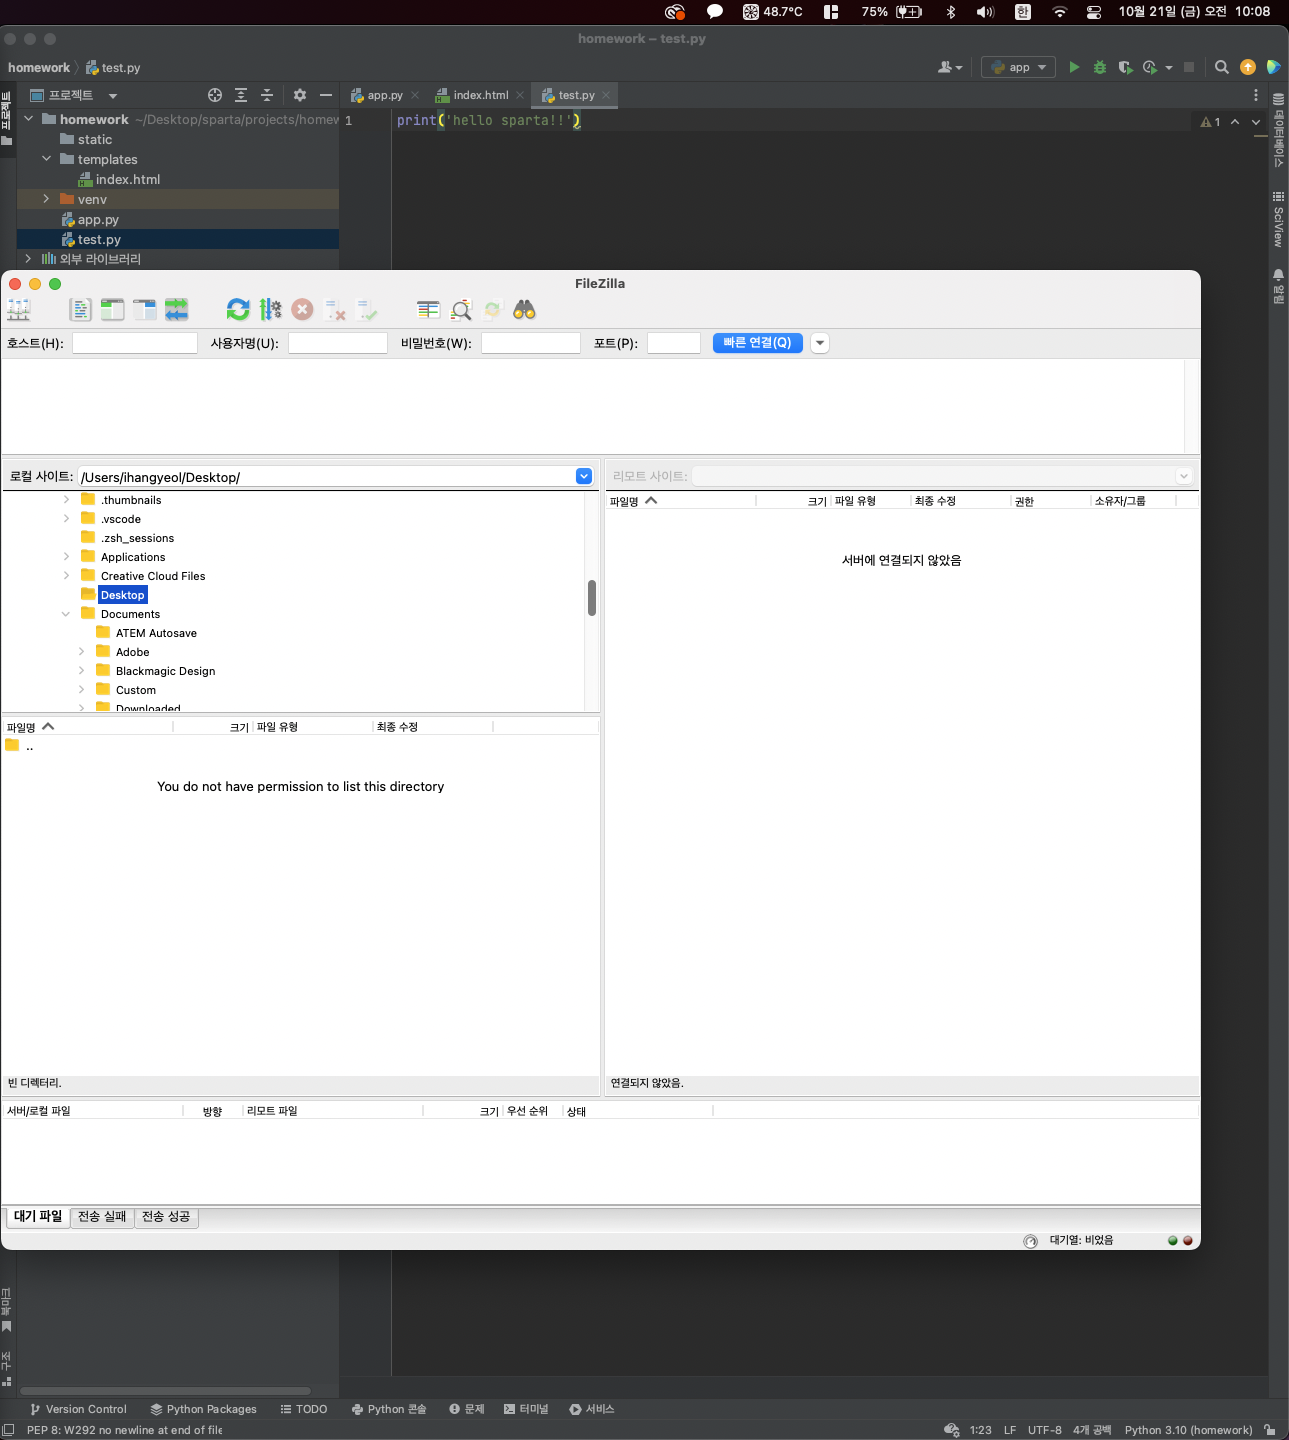Image resolution: width=1289 pixels, height=1440 pixels.
Task: Focus the port field 포트
Action: 674,343
